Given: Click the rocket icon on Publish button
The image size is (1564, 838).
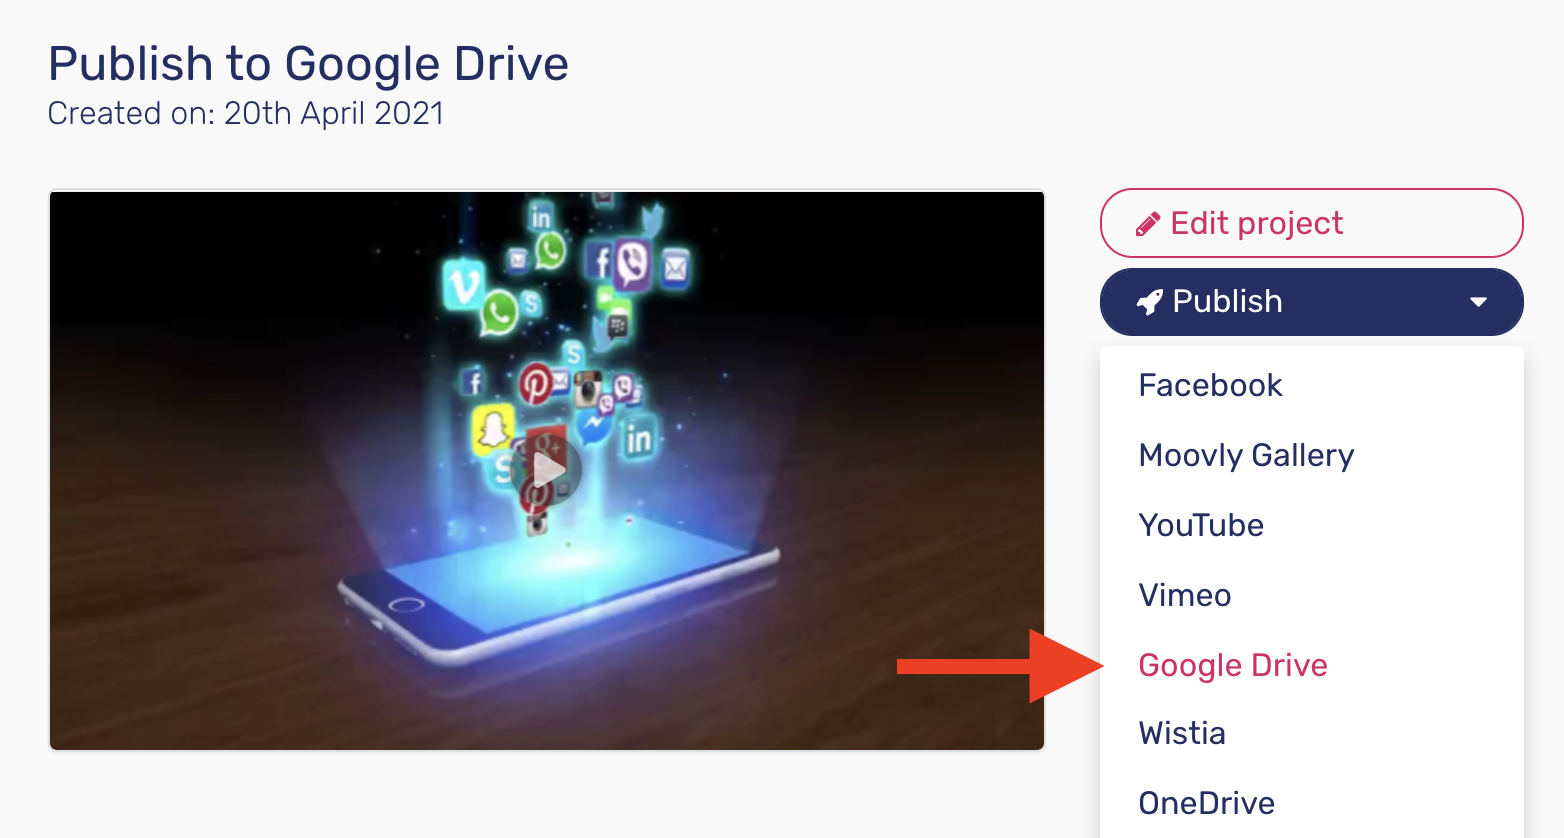Looking at the screenshot, I should click(x=1150, y=301).
